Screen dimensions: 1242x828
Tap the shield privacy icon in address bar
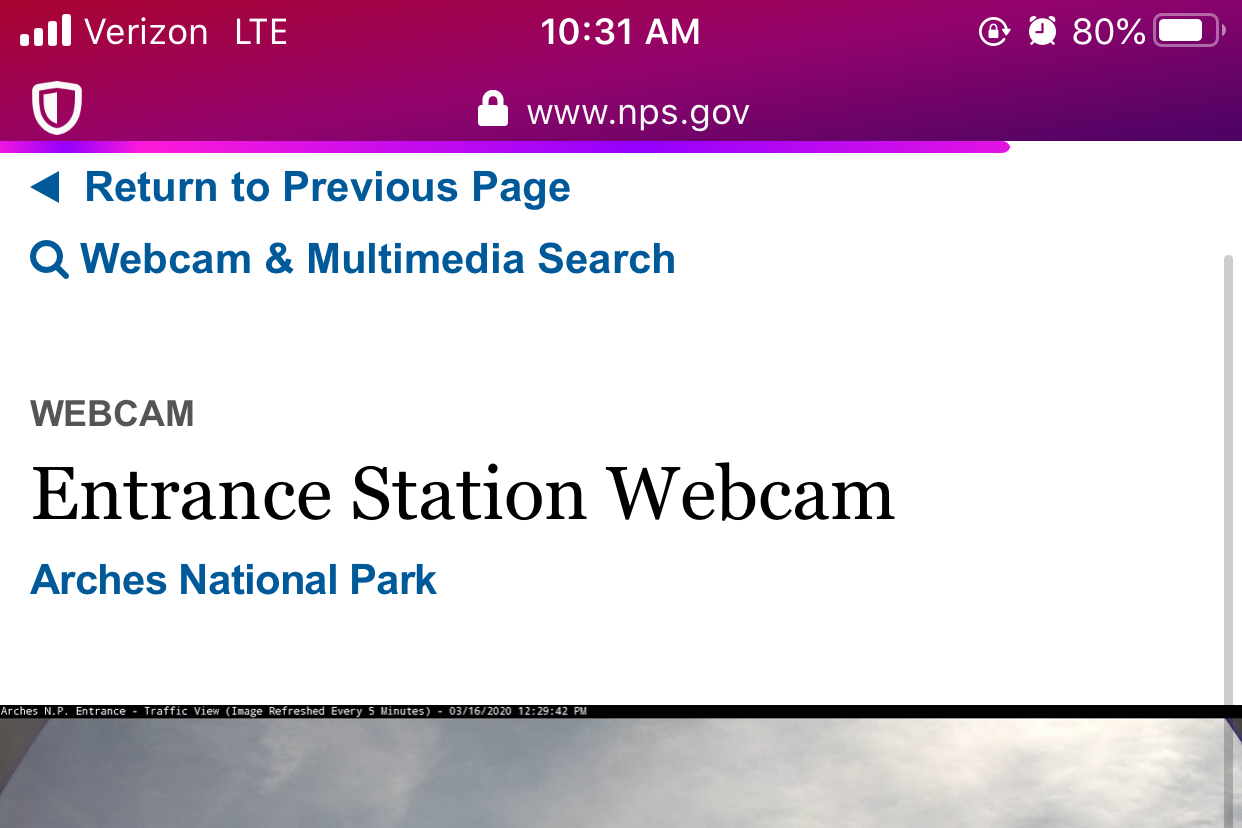[x=57, y=108]
